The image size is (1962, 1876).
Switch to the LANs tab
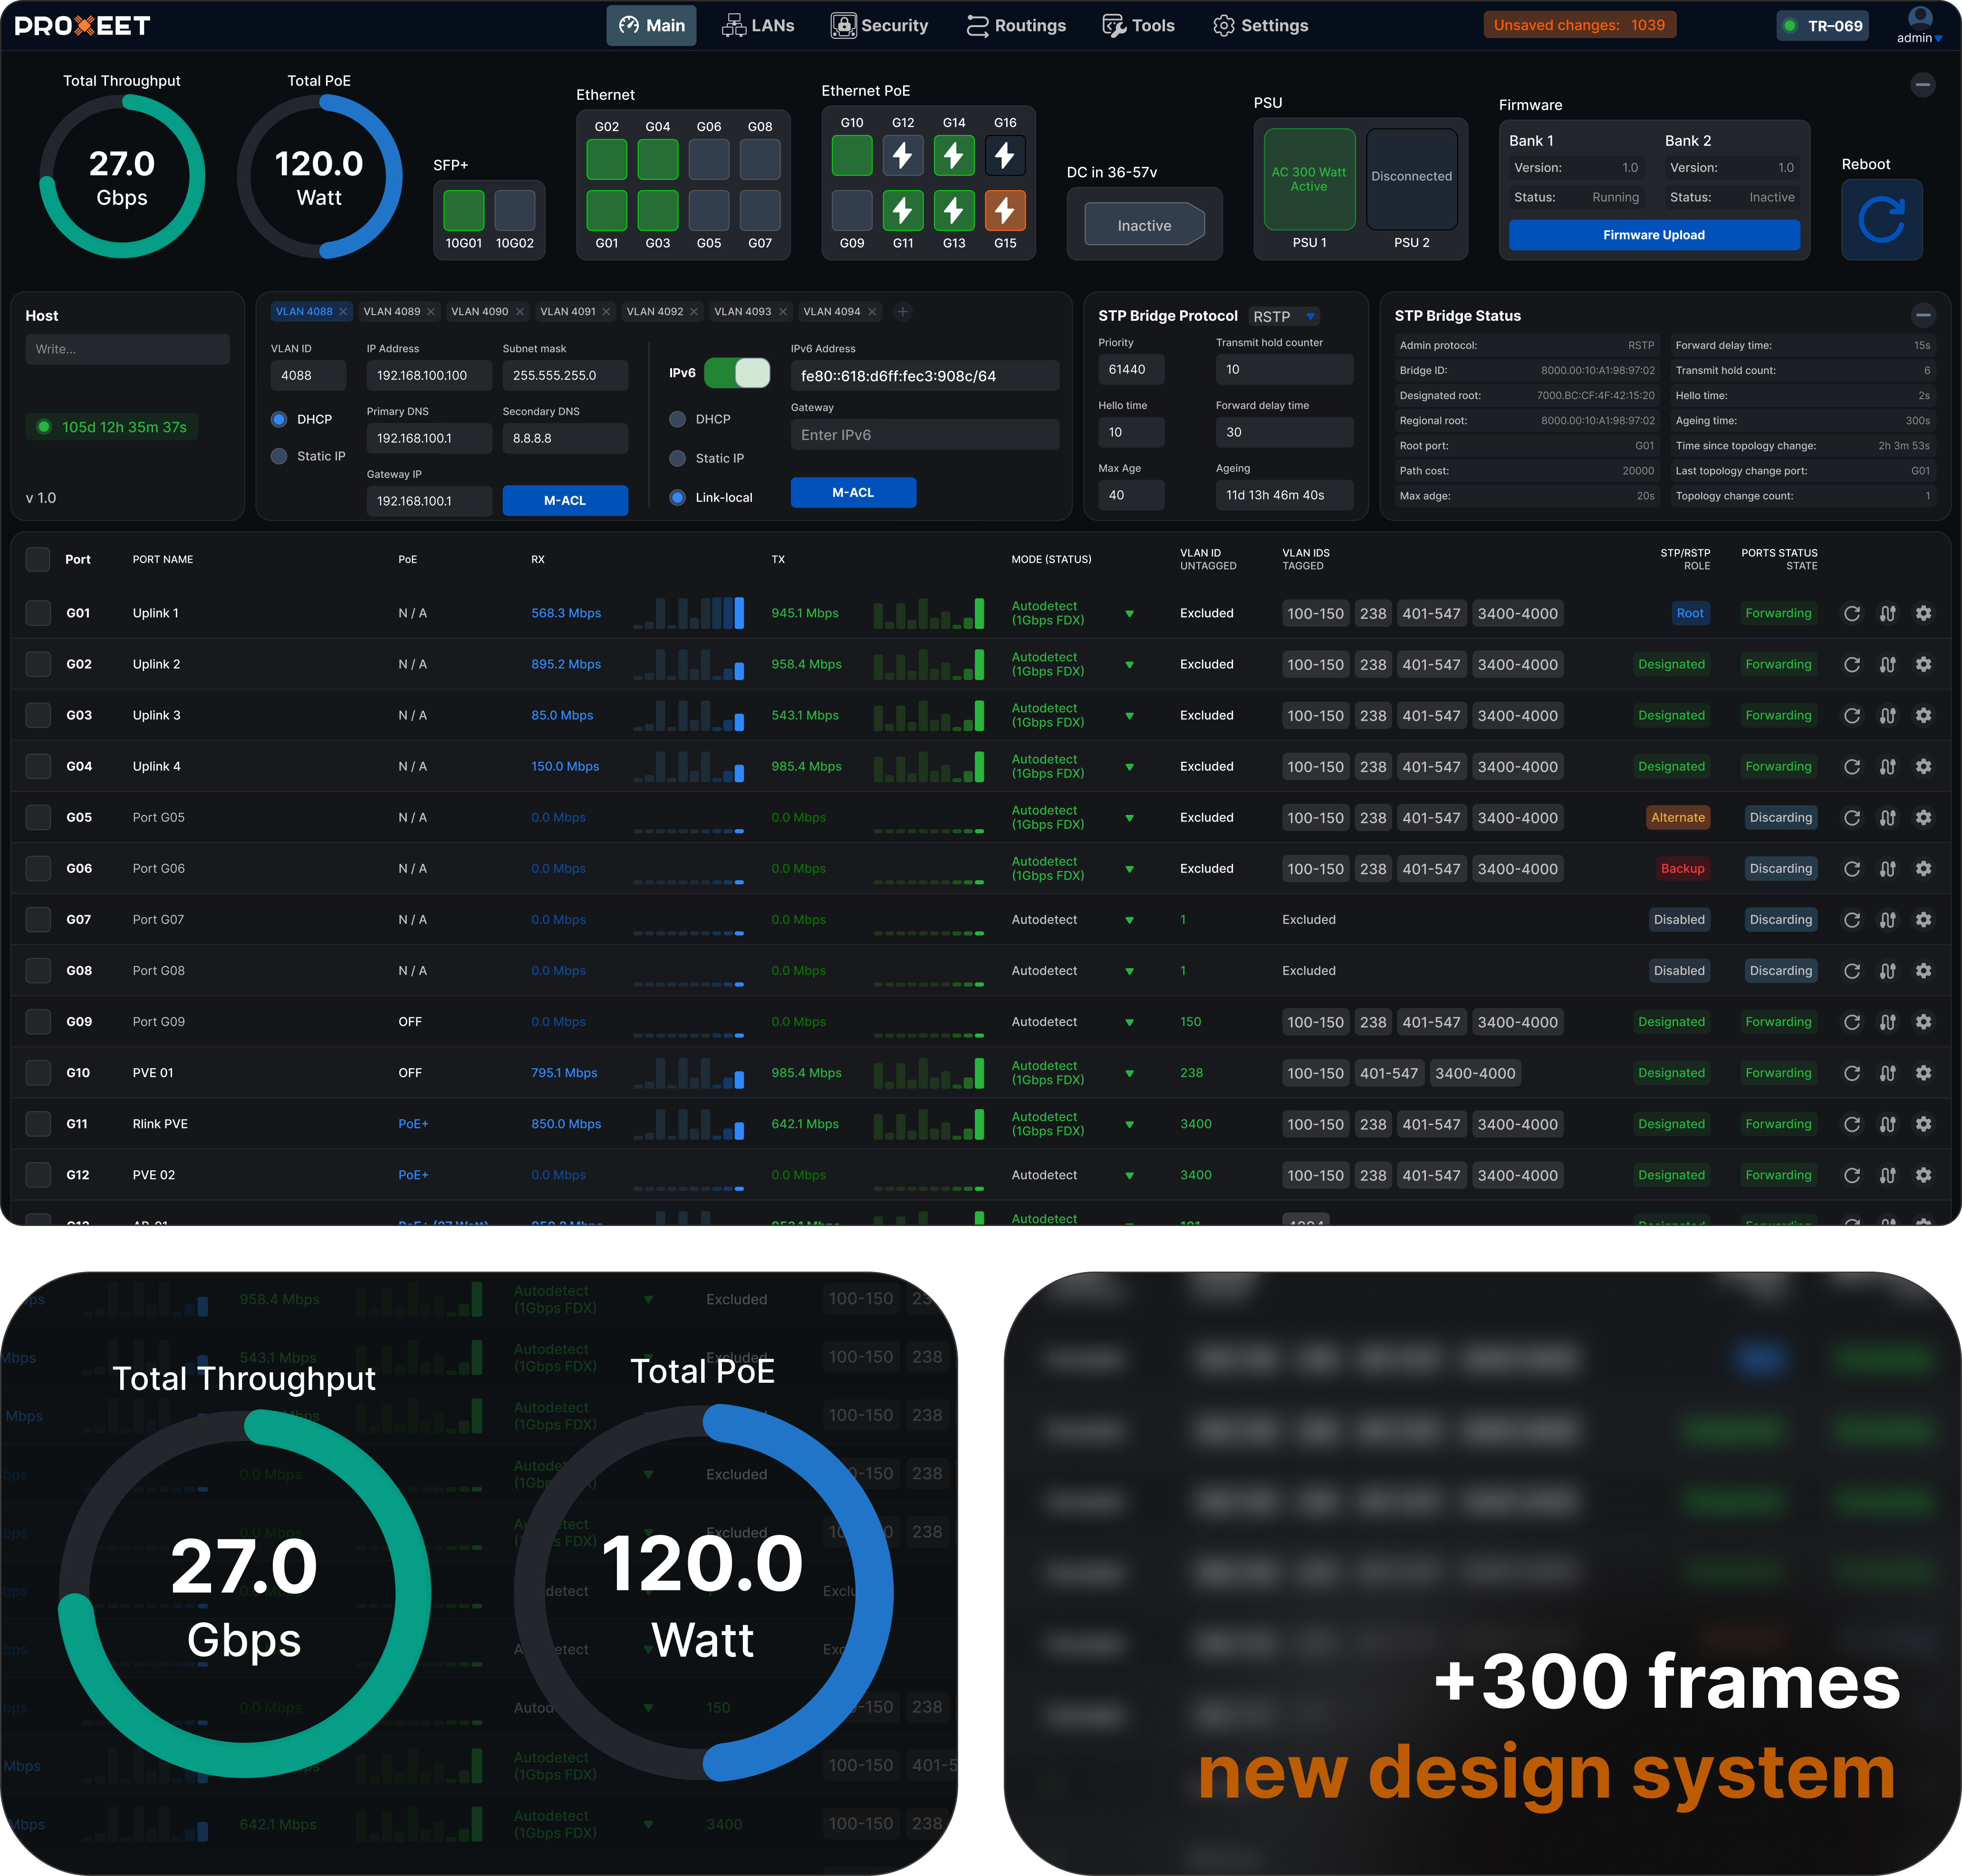click(x=758, y=25)
